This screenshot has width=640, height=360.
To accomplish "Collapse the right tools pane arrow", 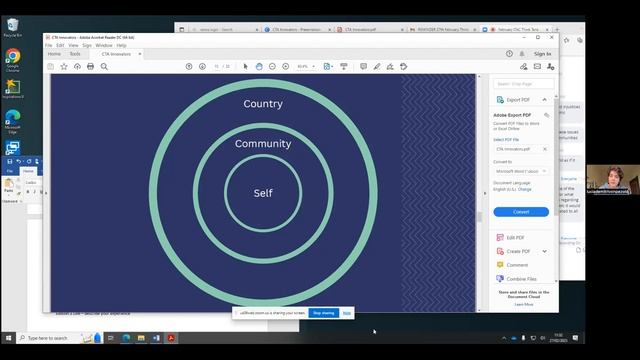I will pyautogui.click(x=485, y=193).
